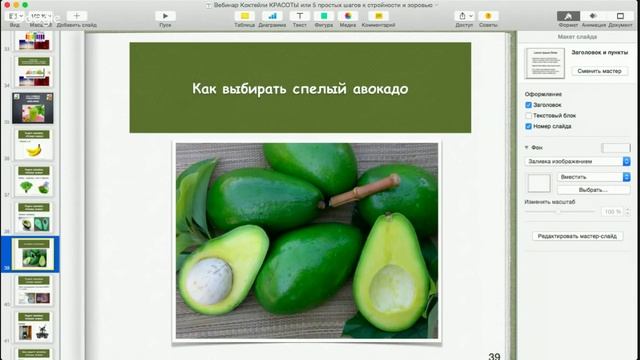Click the Макет слайда panel header
Screen dimensions: 640x360
(x=577, y=37)
